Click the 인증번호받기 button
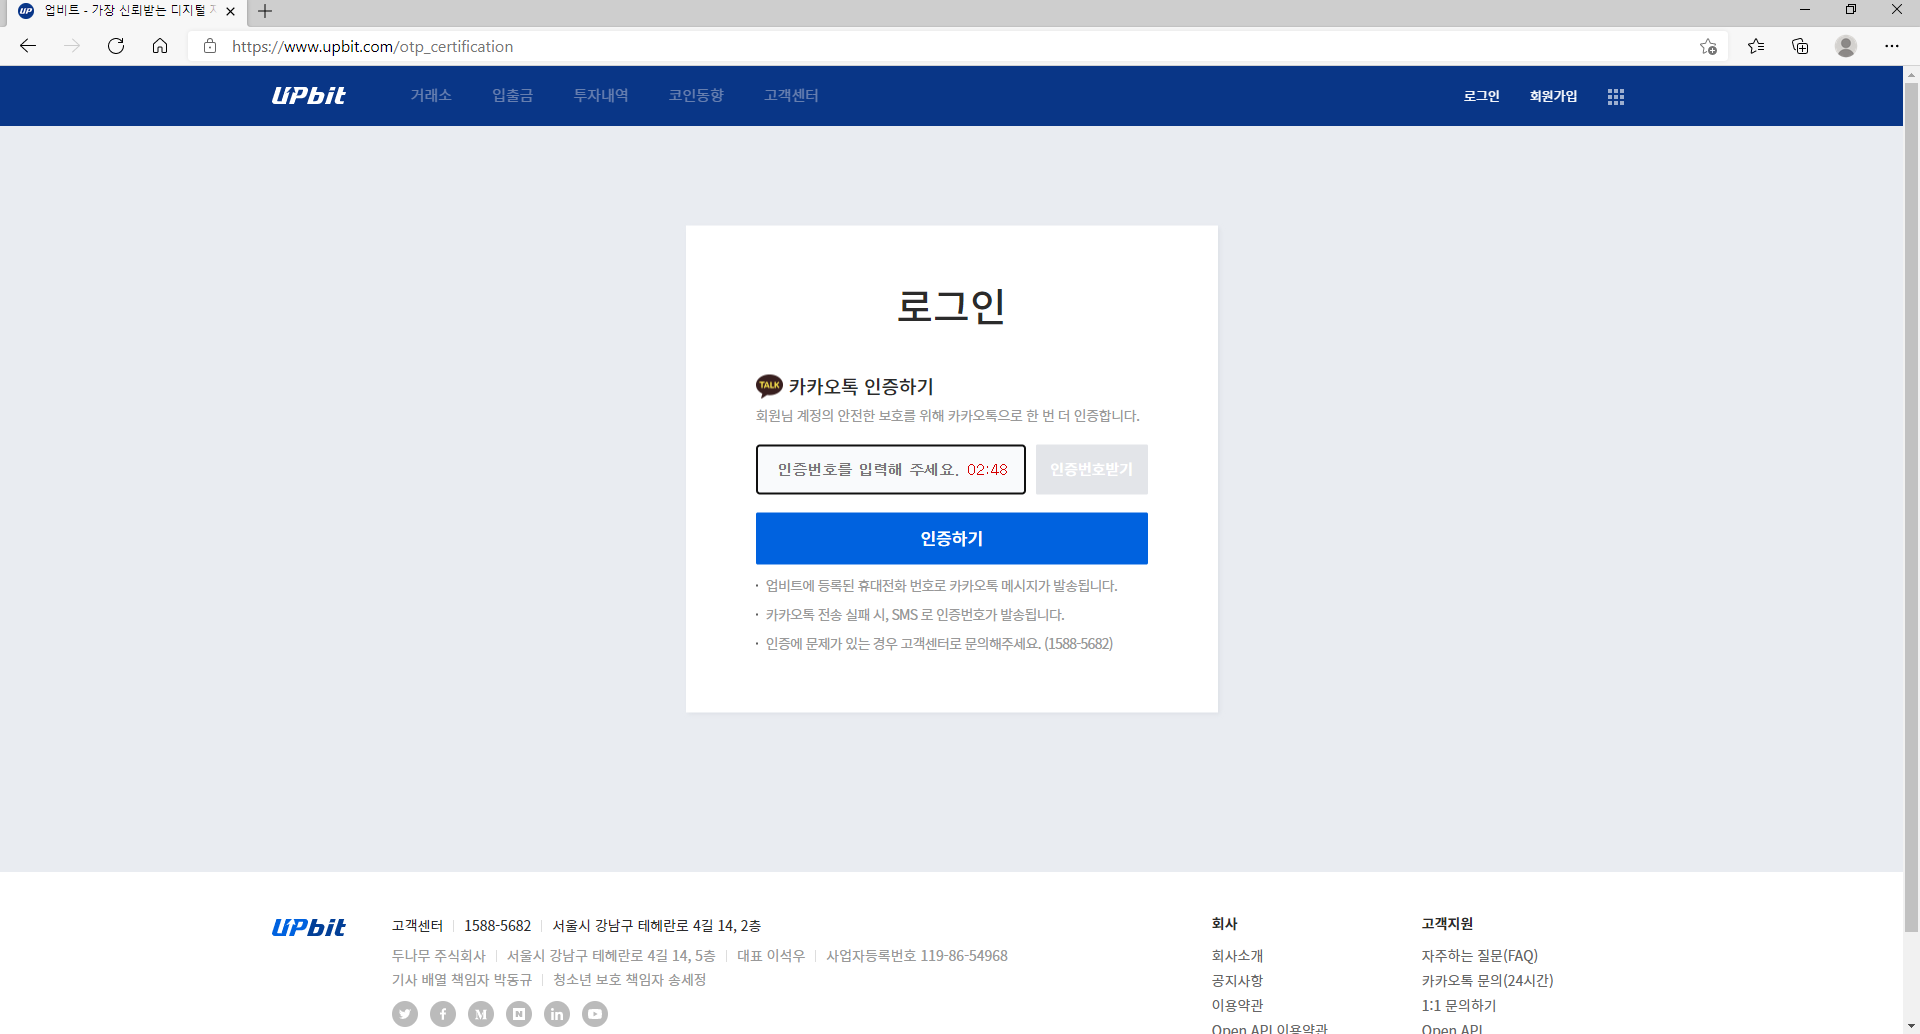The image size is (1920, 1034). [1092, 470]
